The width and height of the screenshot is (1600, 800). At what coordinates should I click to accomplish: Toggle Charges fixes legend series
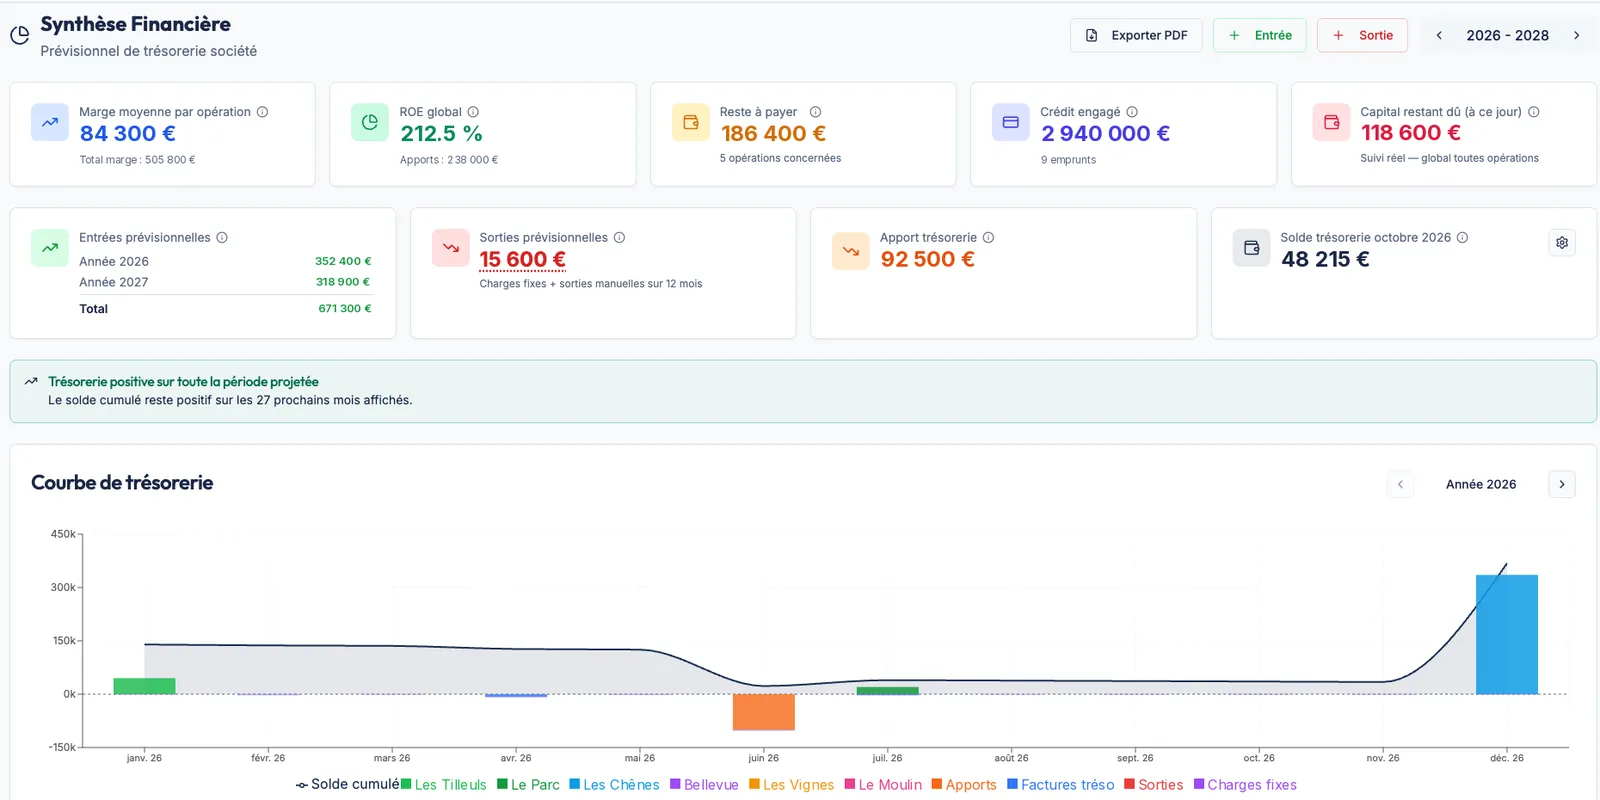(1245, 784)
